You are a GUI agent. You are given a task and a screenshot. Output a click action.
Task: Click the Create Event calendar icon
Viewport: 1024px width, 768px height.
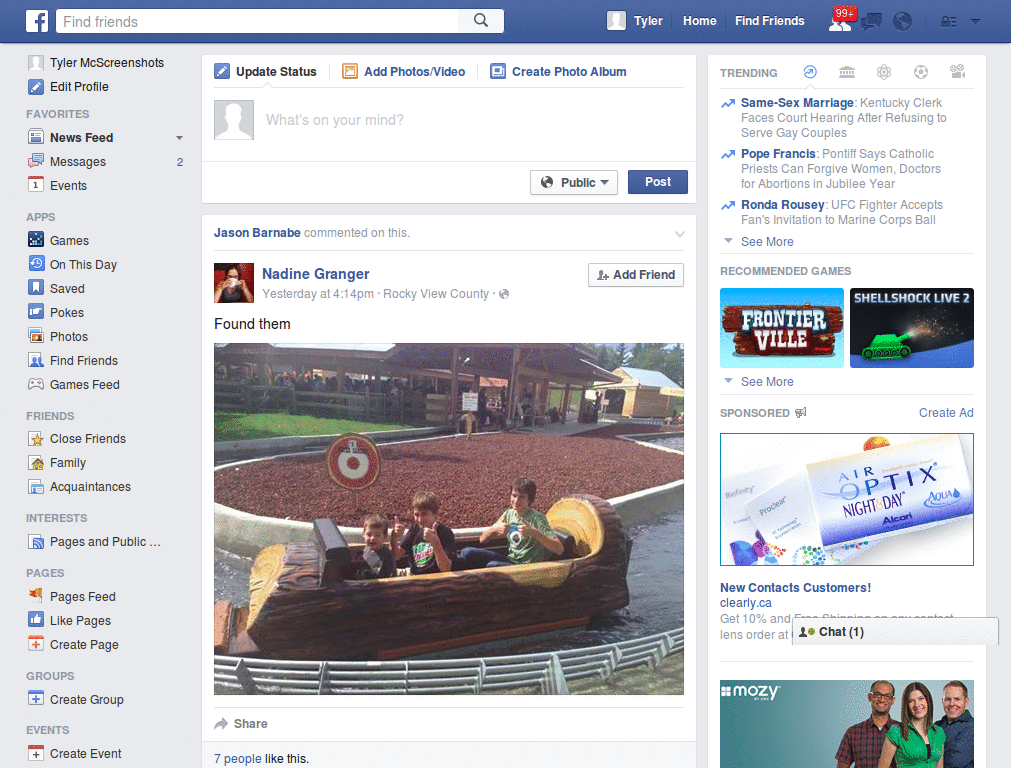tap(36, 753)
